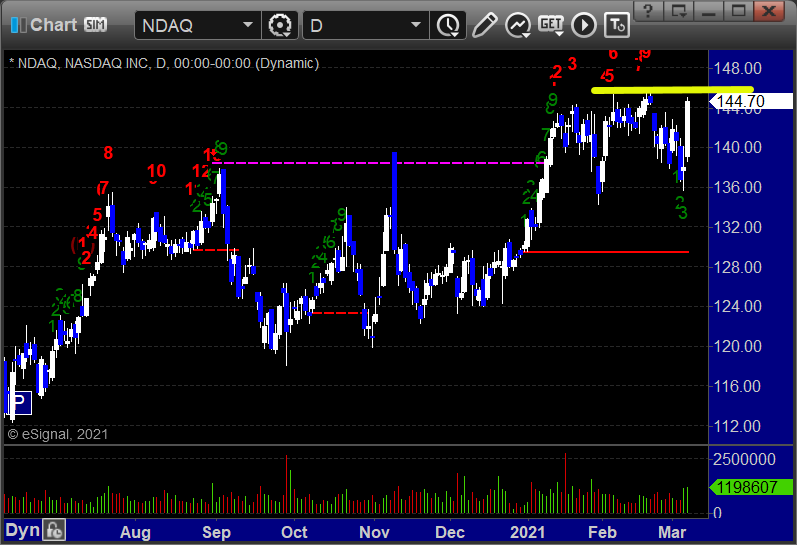The image size is (797, 545).
Task: Maximize the chart window
Action: point(739,10)
